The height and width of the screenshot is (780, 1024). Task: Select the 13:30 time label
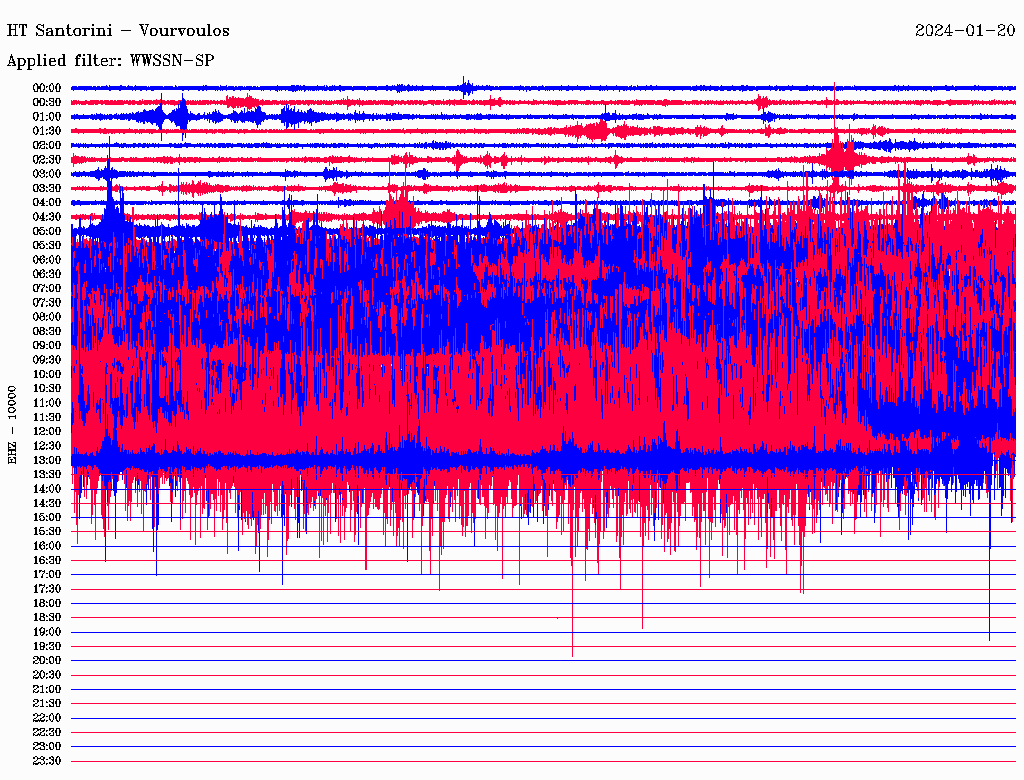47,475
